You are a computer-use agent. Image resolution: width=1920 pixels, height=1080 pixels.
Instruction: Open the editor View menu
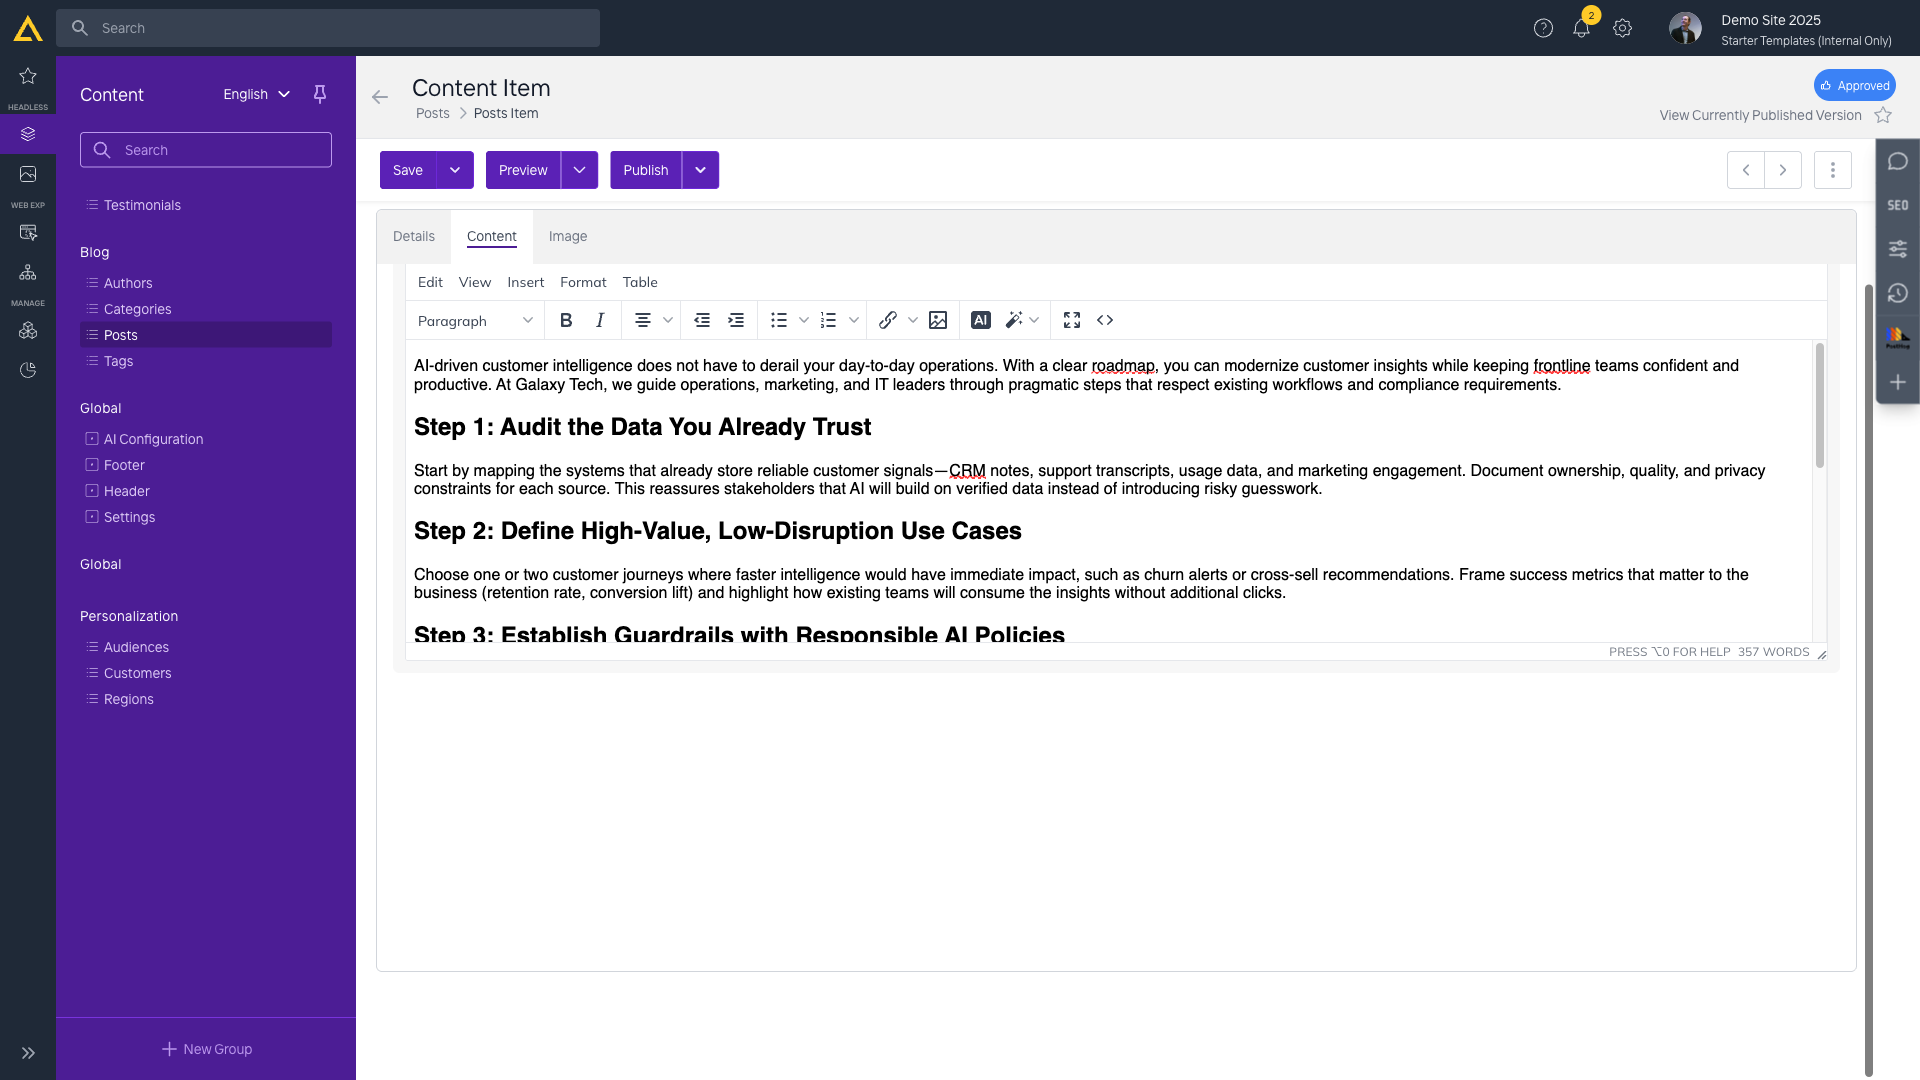pyautogui.click(x=475, y=282)
